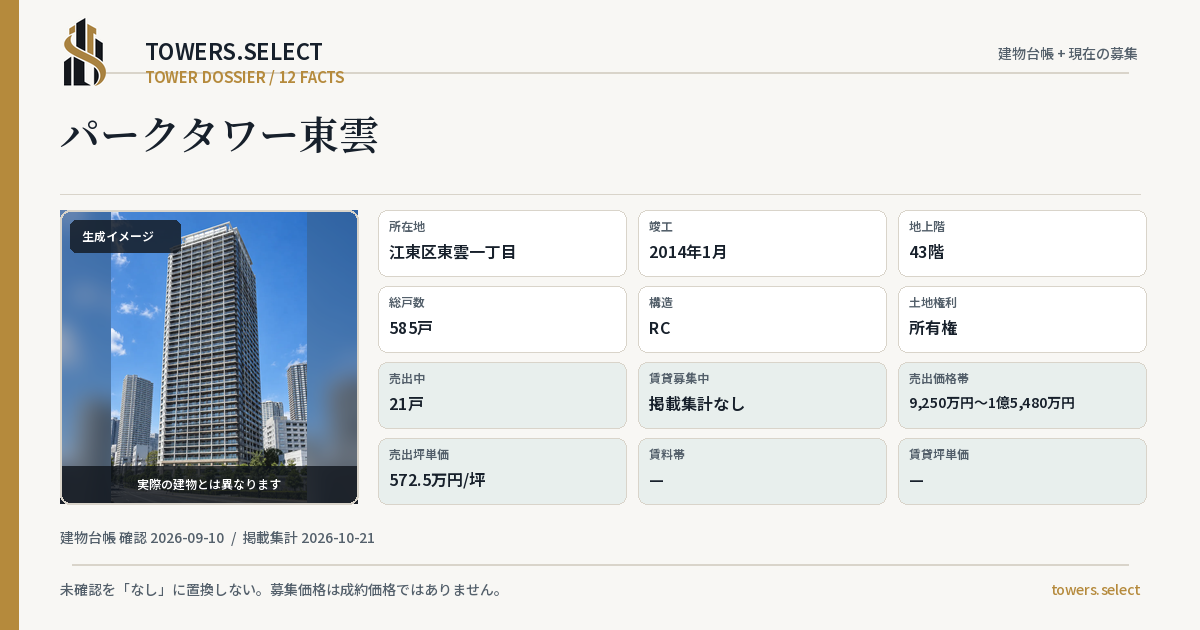Select the 賃料帯 card

[x=762, y=471]
